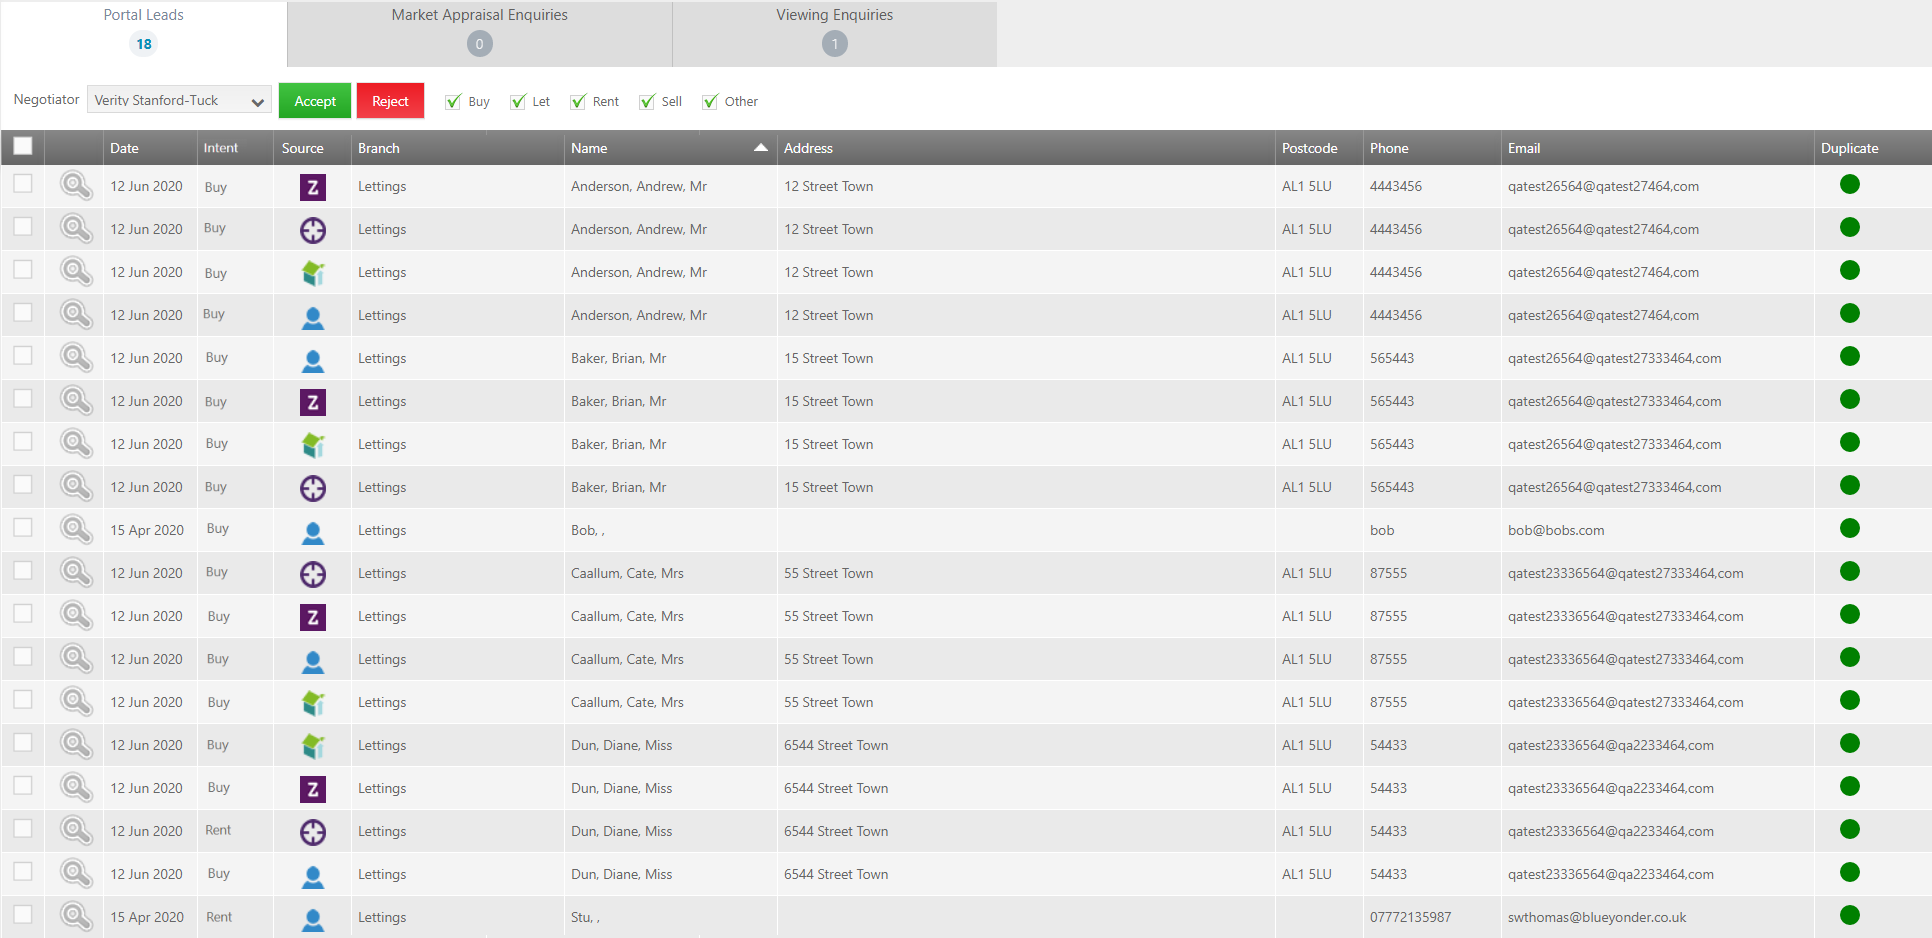
Task: Sort table by Source column header
Action: point(303,148)
